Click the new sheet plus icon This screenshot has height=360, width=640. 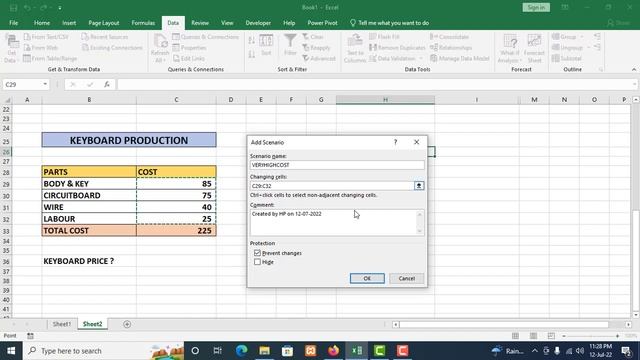point(127,324)
